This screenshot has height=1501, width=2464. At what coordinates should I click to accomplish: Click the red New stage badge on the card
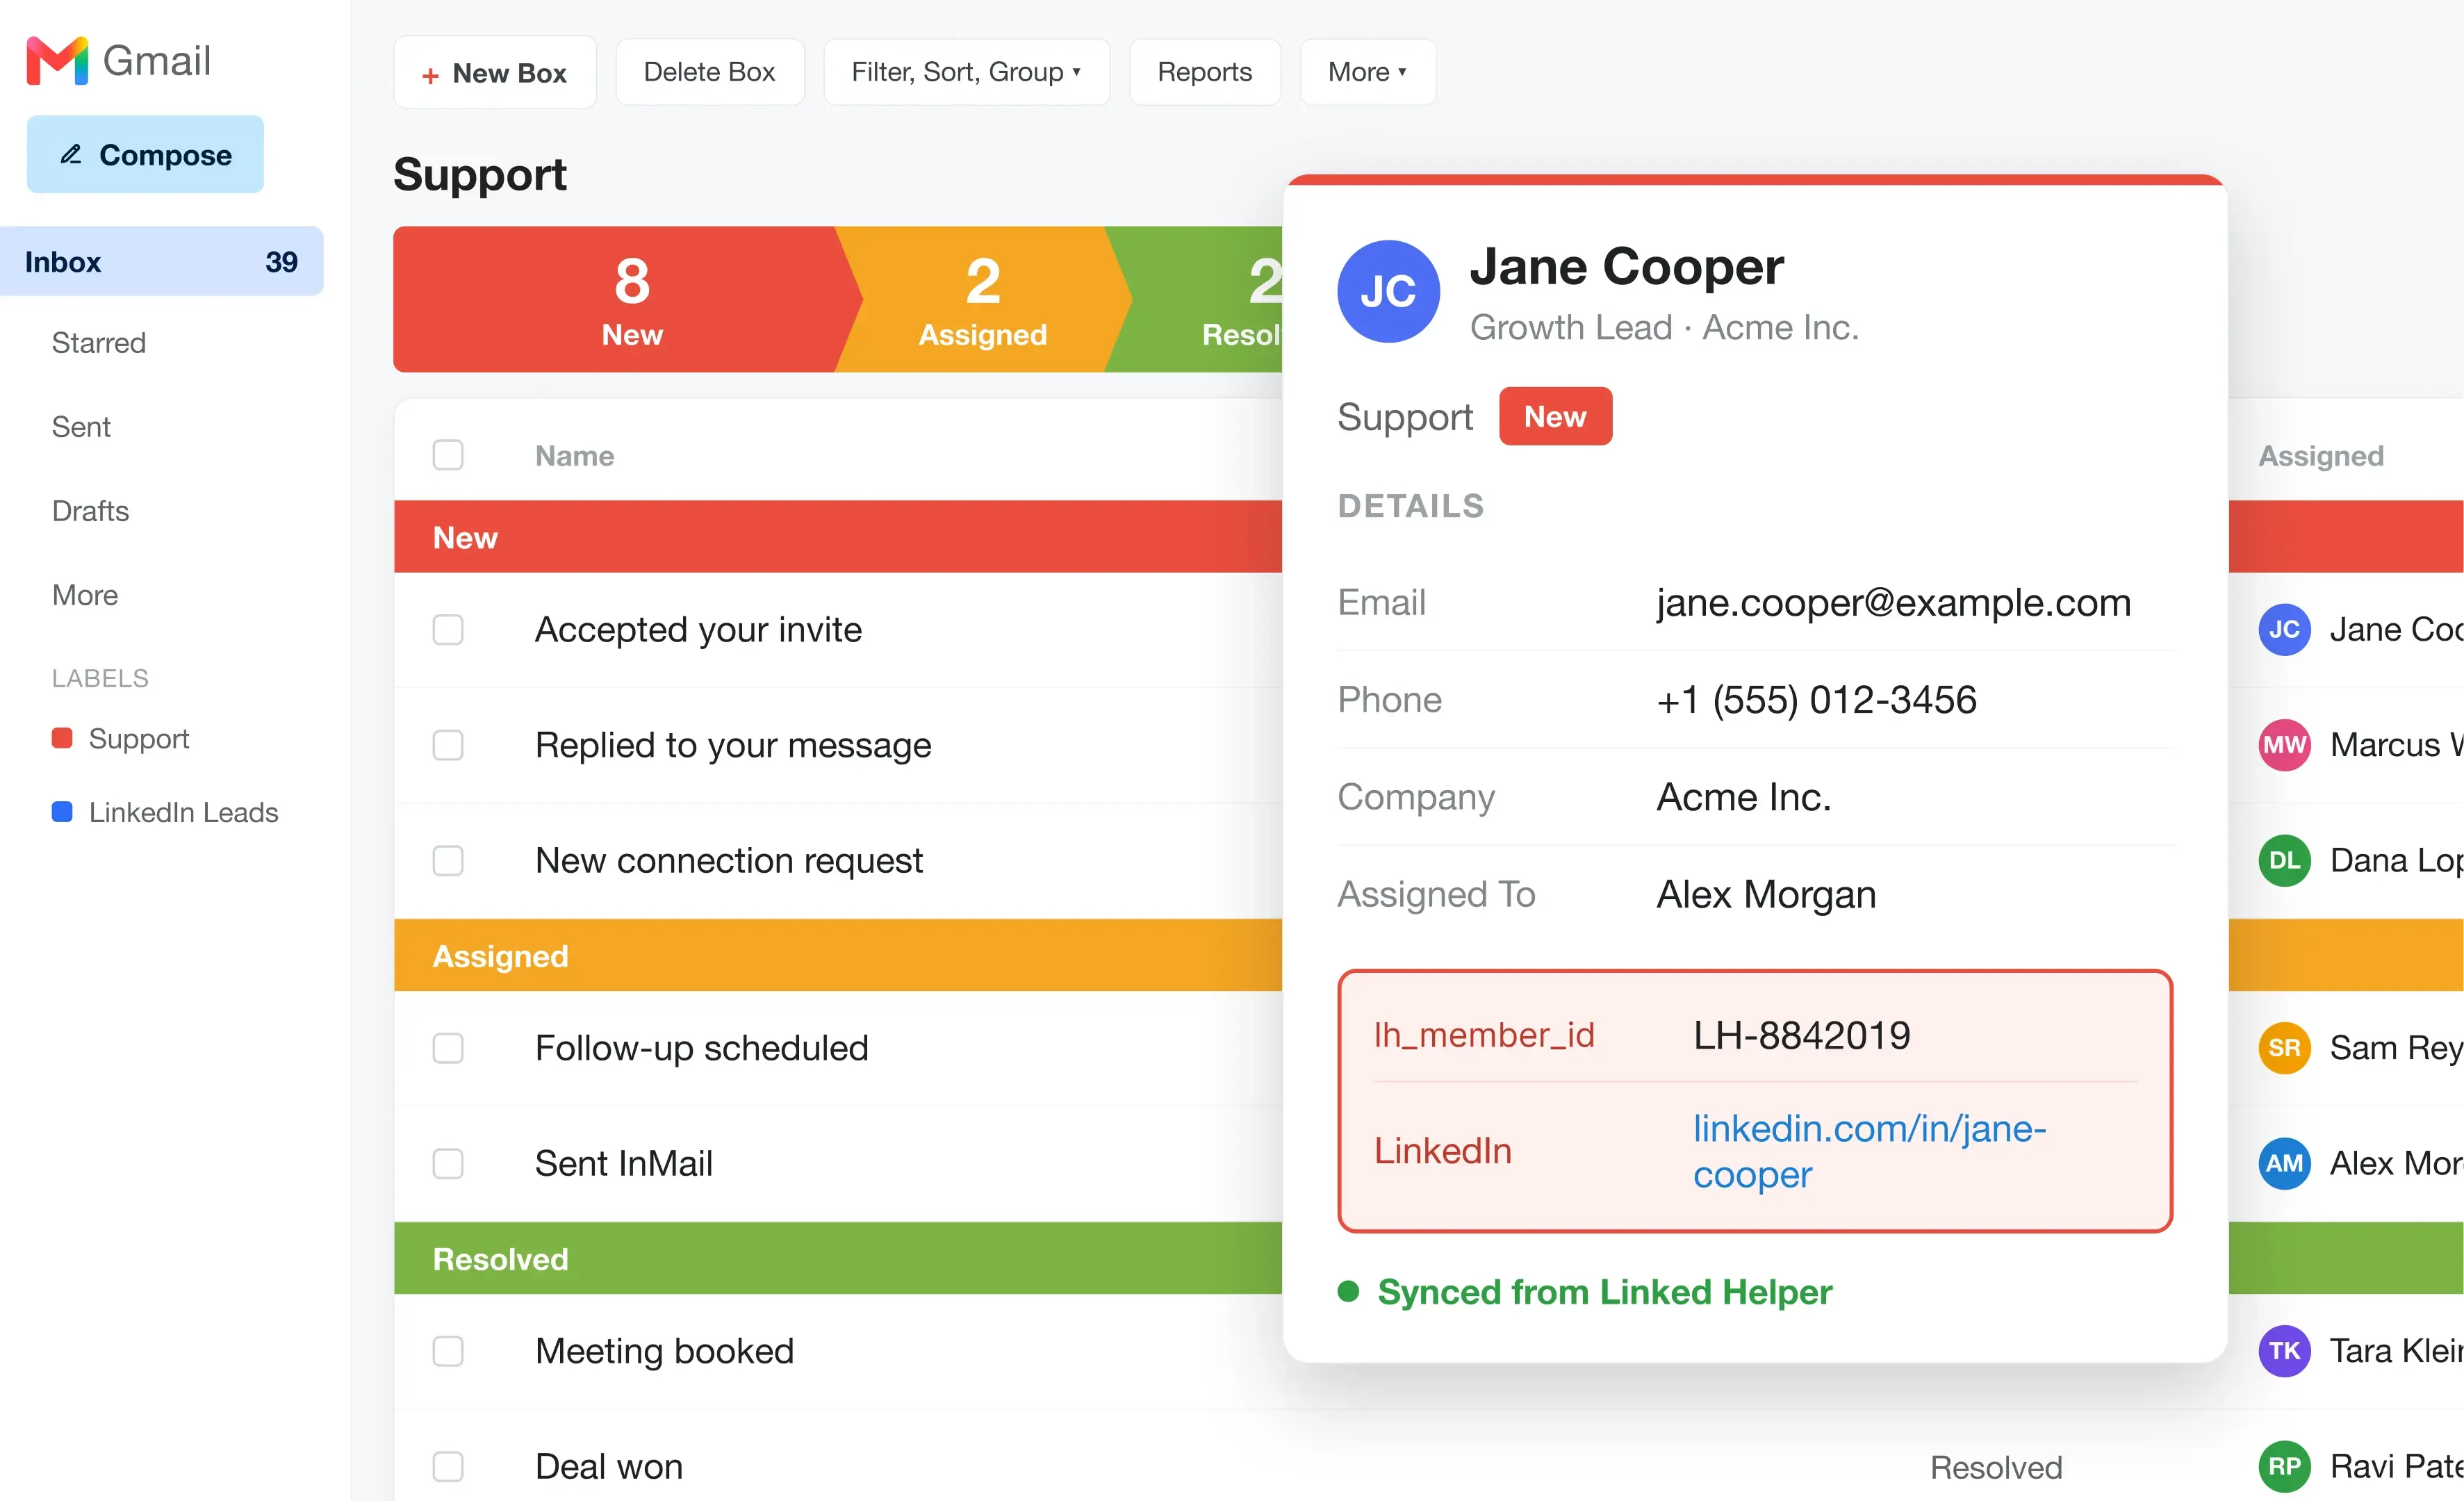coord(1555,417)
